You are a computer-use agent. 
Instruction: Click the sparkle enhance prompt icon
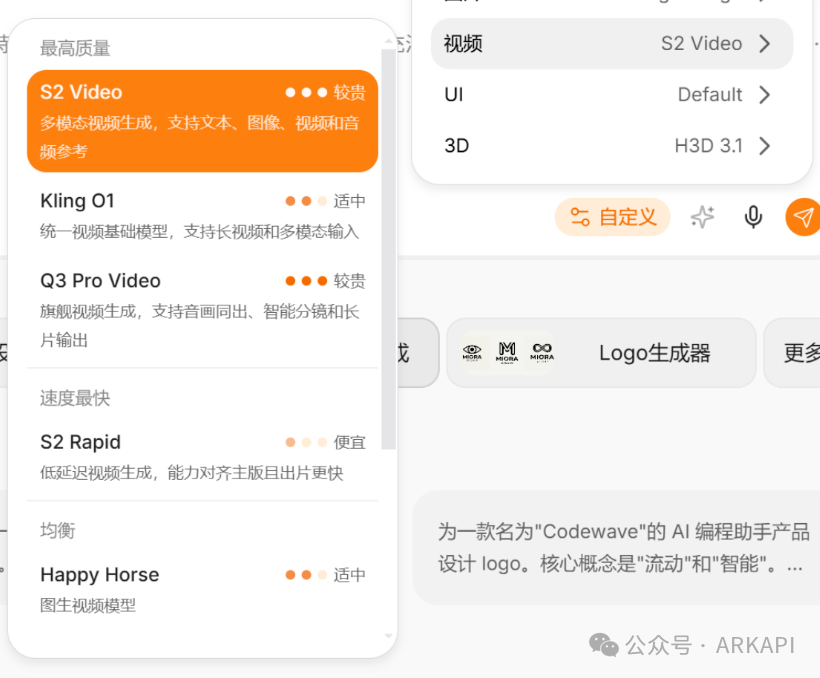point(702,217)
